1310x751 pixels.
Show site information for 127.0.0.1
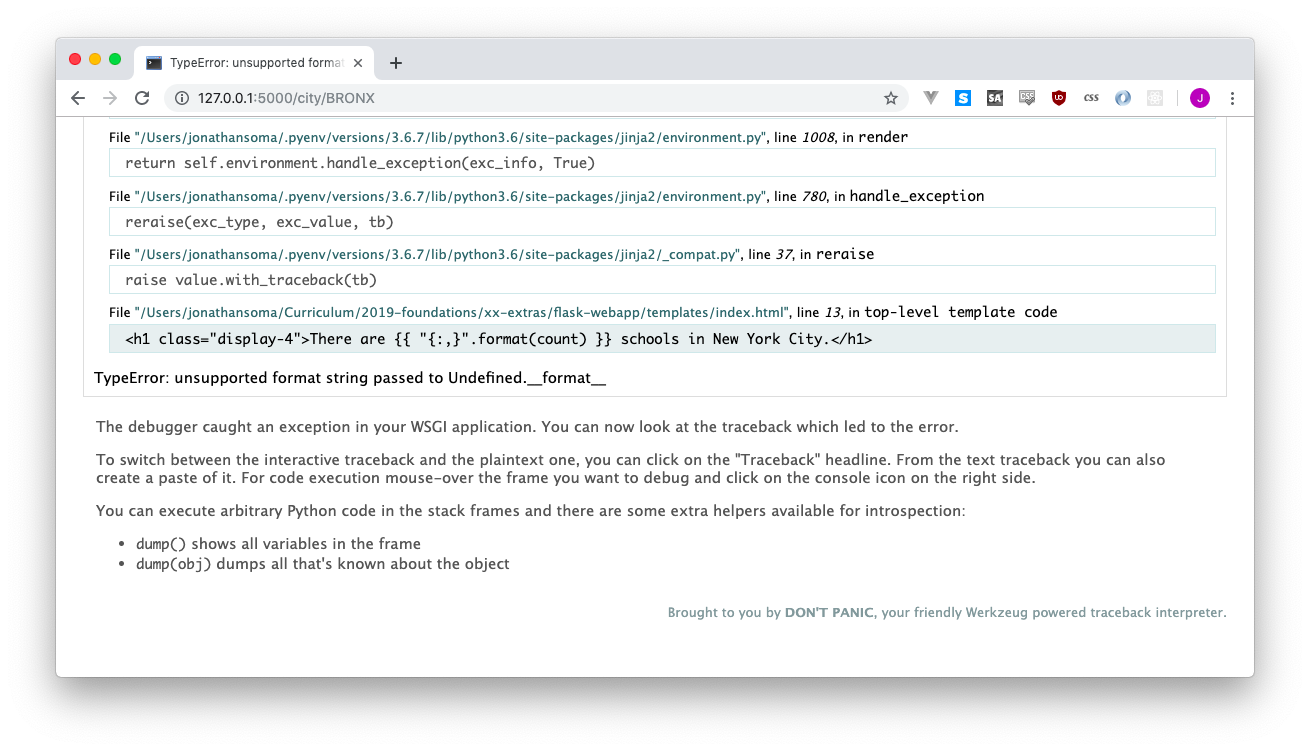[x=182, y=98]
